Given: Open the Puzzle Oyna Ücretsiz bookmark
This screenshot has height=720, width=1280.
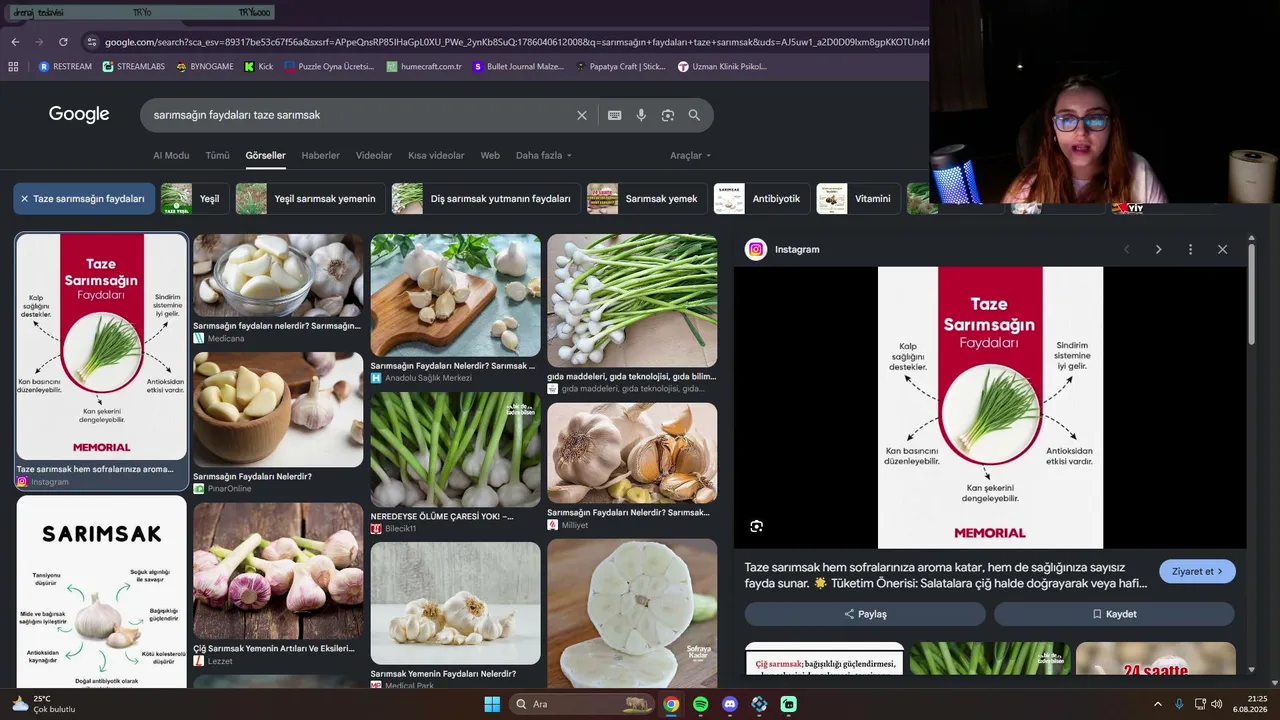Looking at the screenshot, I should pos(329,67).
